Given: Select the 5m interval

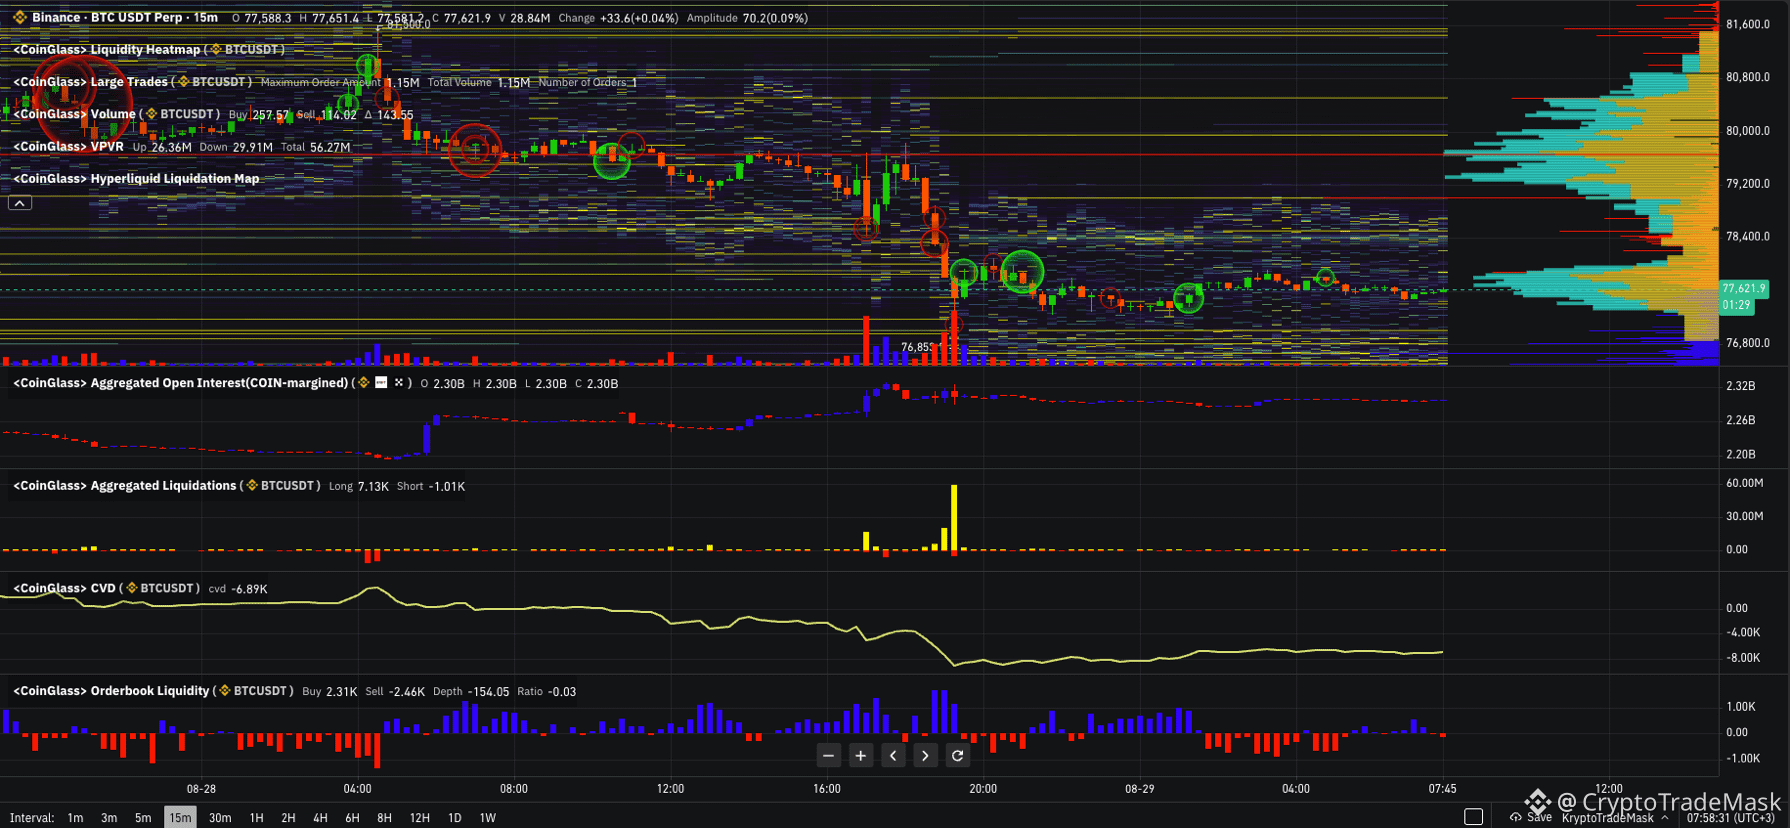Looking at the screenshot, I should click(143, 818).
